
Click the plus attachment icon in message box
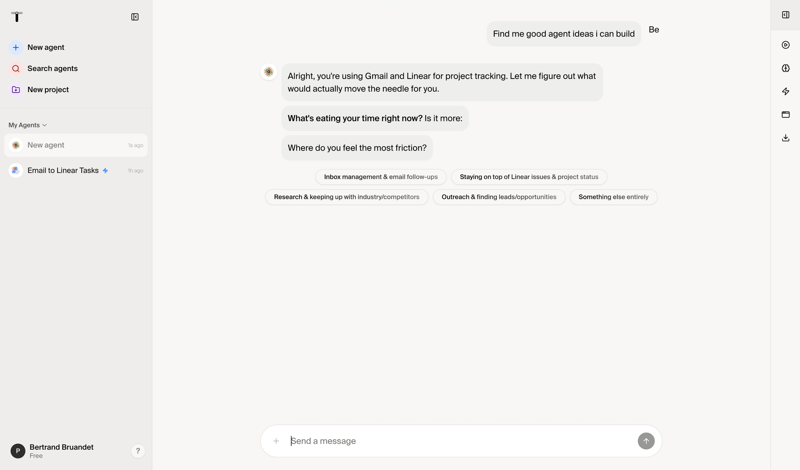point(276,441)
